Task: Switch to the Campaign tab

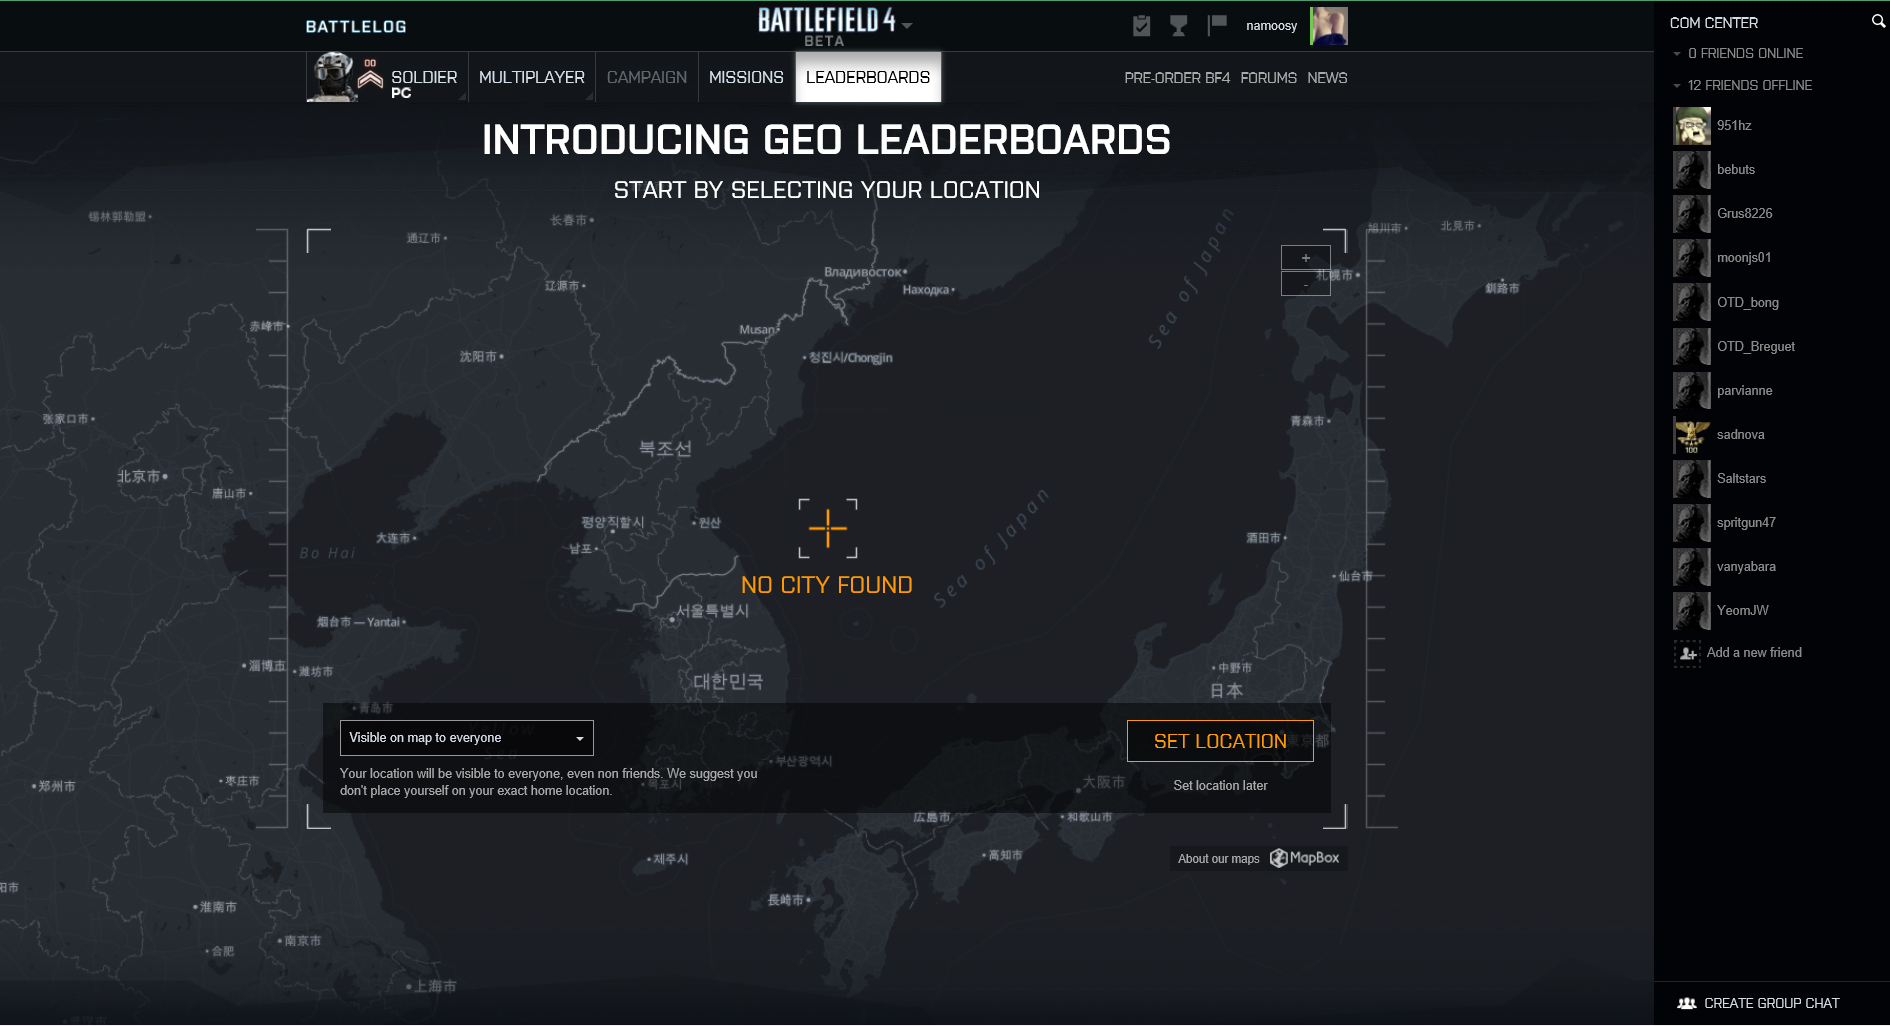Action: (x=647, y=77)
